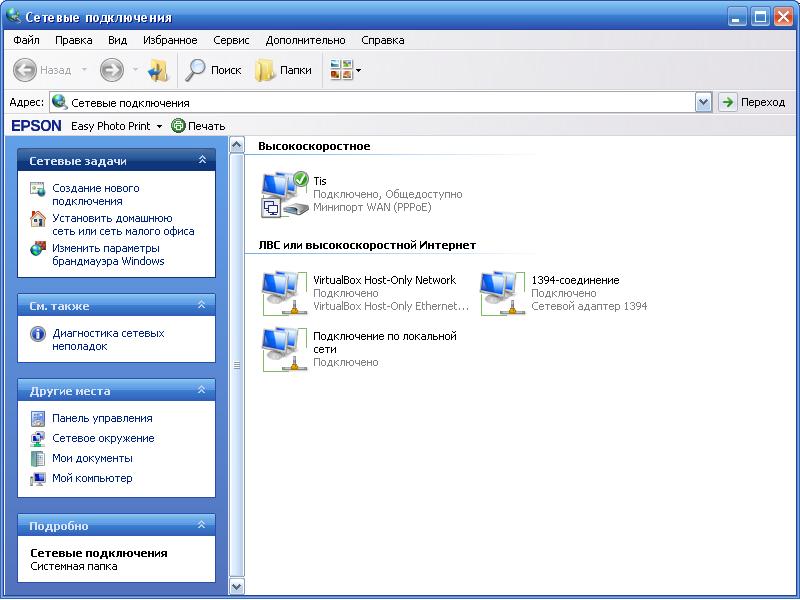The image size is (800, 600).
Task: Open the Панель управления link
Action: pos(102,418)
